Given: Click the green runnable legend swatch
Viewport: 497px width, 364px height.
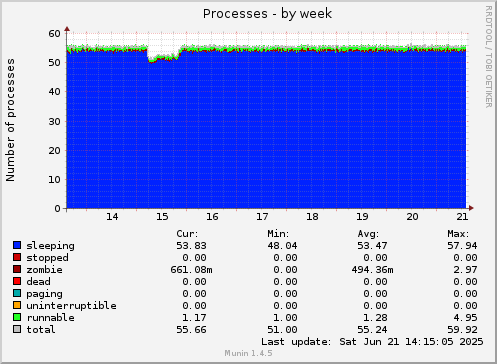Looking at the screenshot, I should pyautogui.click(x=17, y=317).
